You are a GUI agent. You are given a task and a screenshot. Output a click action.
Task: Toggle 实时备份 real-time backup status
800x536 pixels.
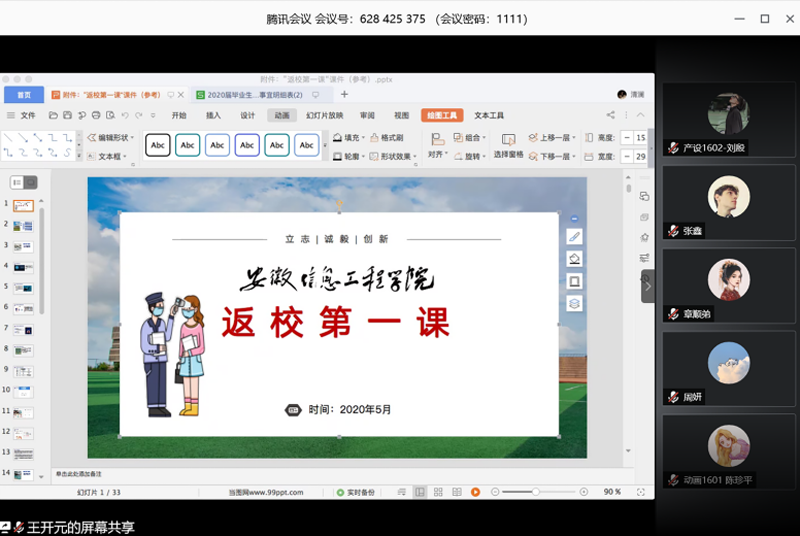pyautogui.click(x=356, y=492)
